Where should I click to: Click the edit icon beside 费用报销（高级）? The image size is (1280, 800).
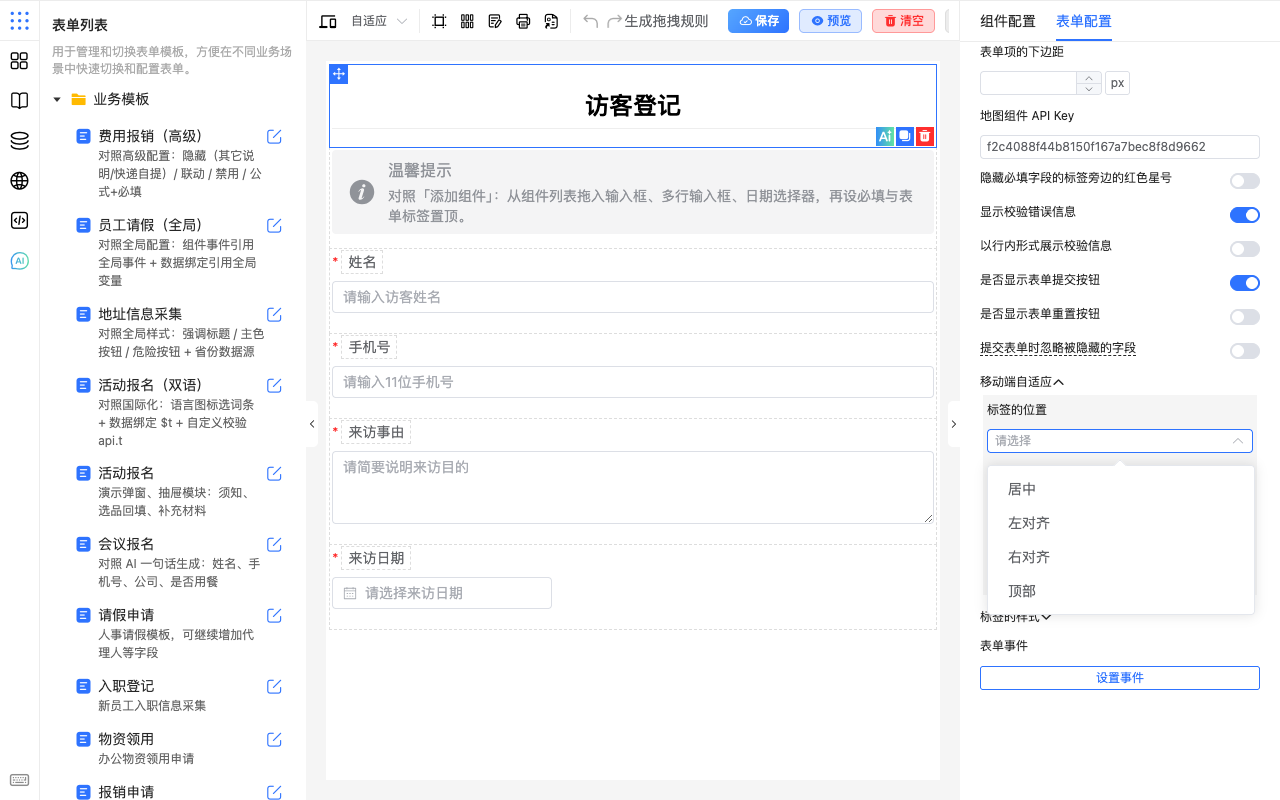274,136
